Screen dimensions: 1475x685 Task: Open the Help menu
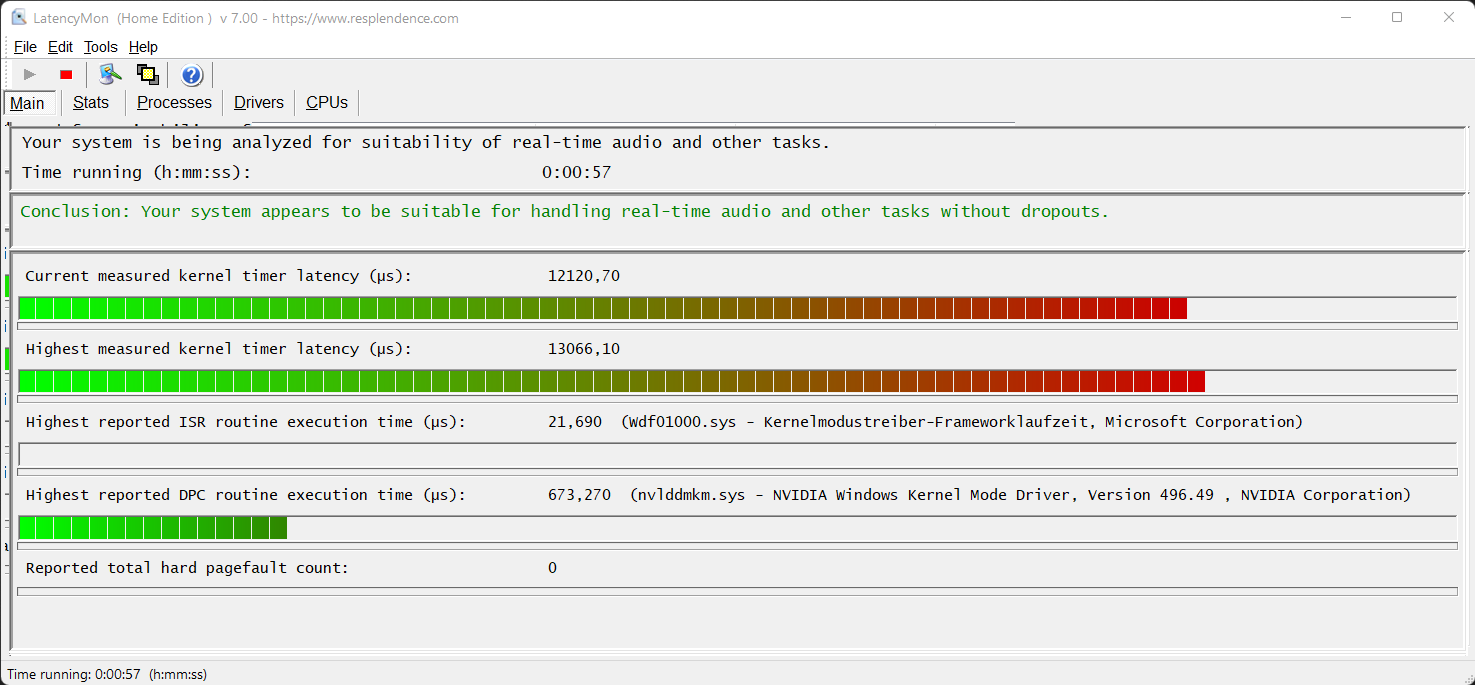[x=143, y=47]
